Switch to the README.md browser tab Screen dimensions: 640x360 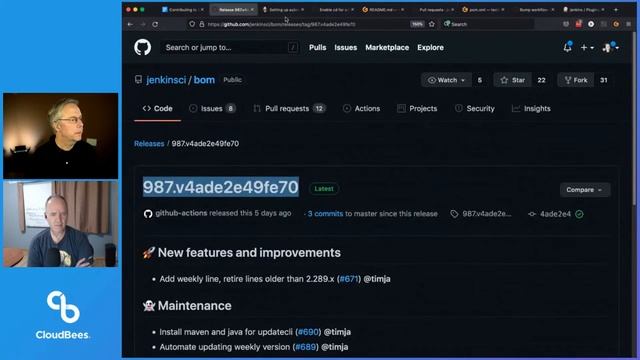(x=383, y=9)
